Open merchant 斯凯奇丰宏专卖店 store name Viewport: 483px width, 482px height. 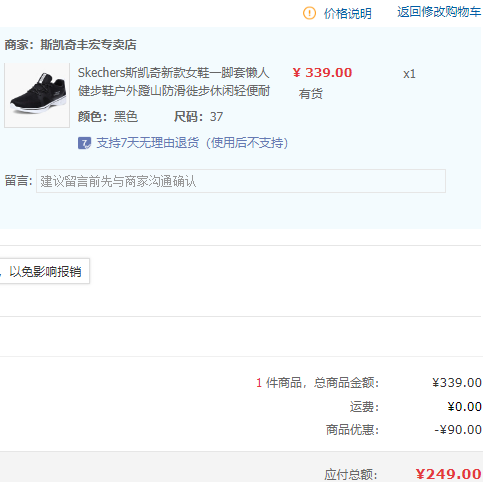pyautogui.click(x=88, y=45)
